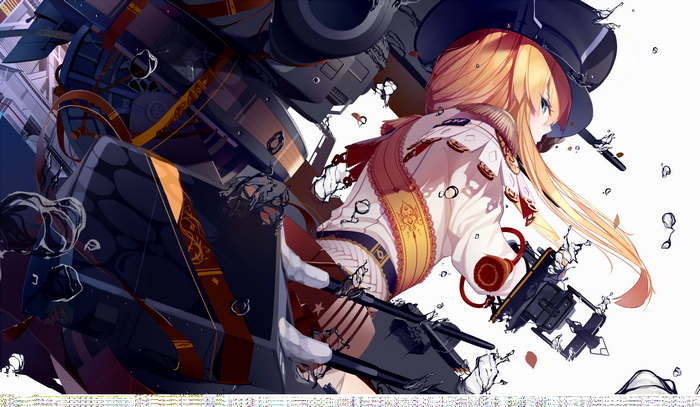Click the golden embroidered sash on coat
The width and height of the screenshot is (700, 407).
404,214
